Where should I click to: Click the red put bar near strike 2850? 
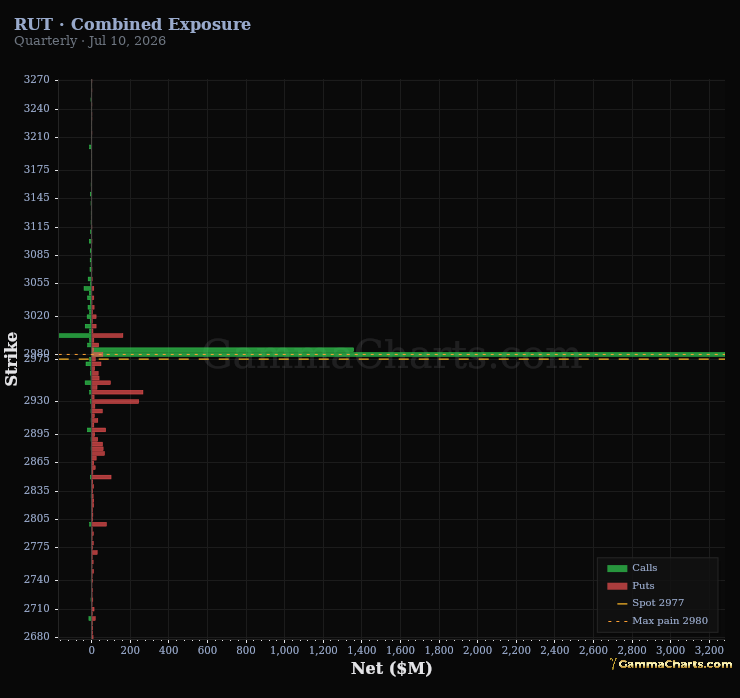pos(101,477)
